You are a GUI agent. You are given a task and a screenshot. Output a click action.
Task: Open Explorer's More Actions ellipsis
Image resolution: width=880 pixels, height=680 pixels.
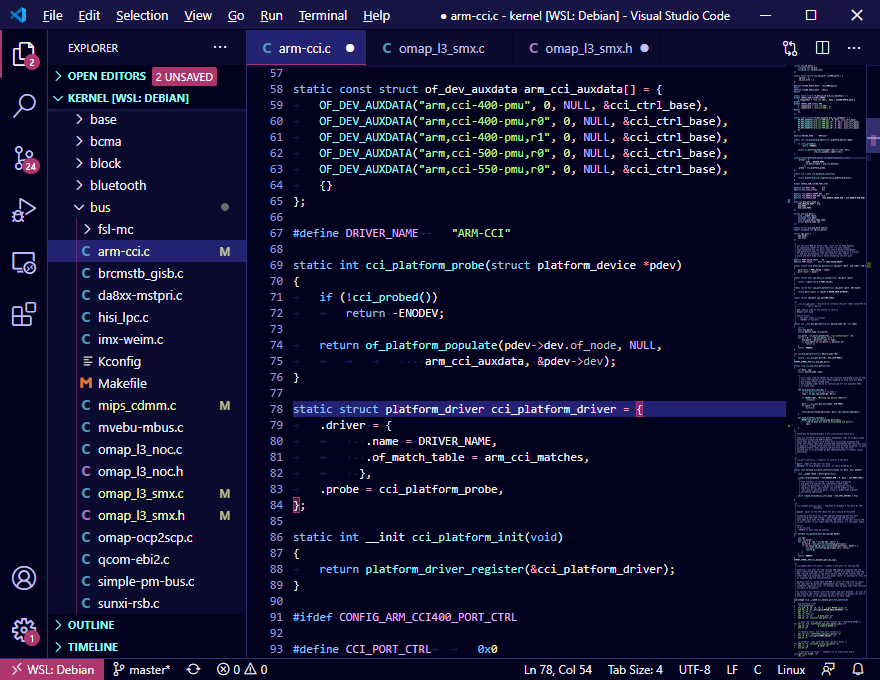pos(219,47)
